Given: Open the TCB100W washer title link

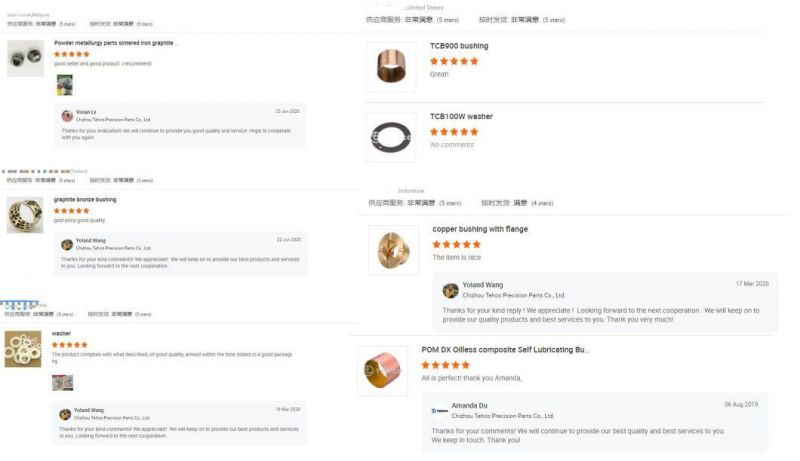Looking at the screenshot, I should coord(461,116).
